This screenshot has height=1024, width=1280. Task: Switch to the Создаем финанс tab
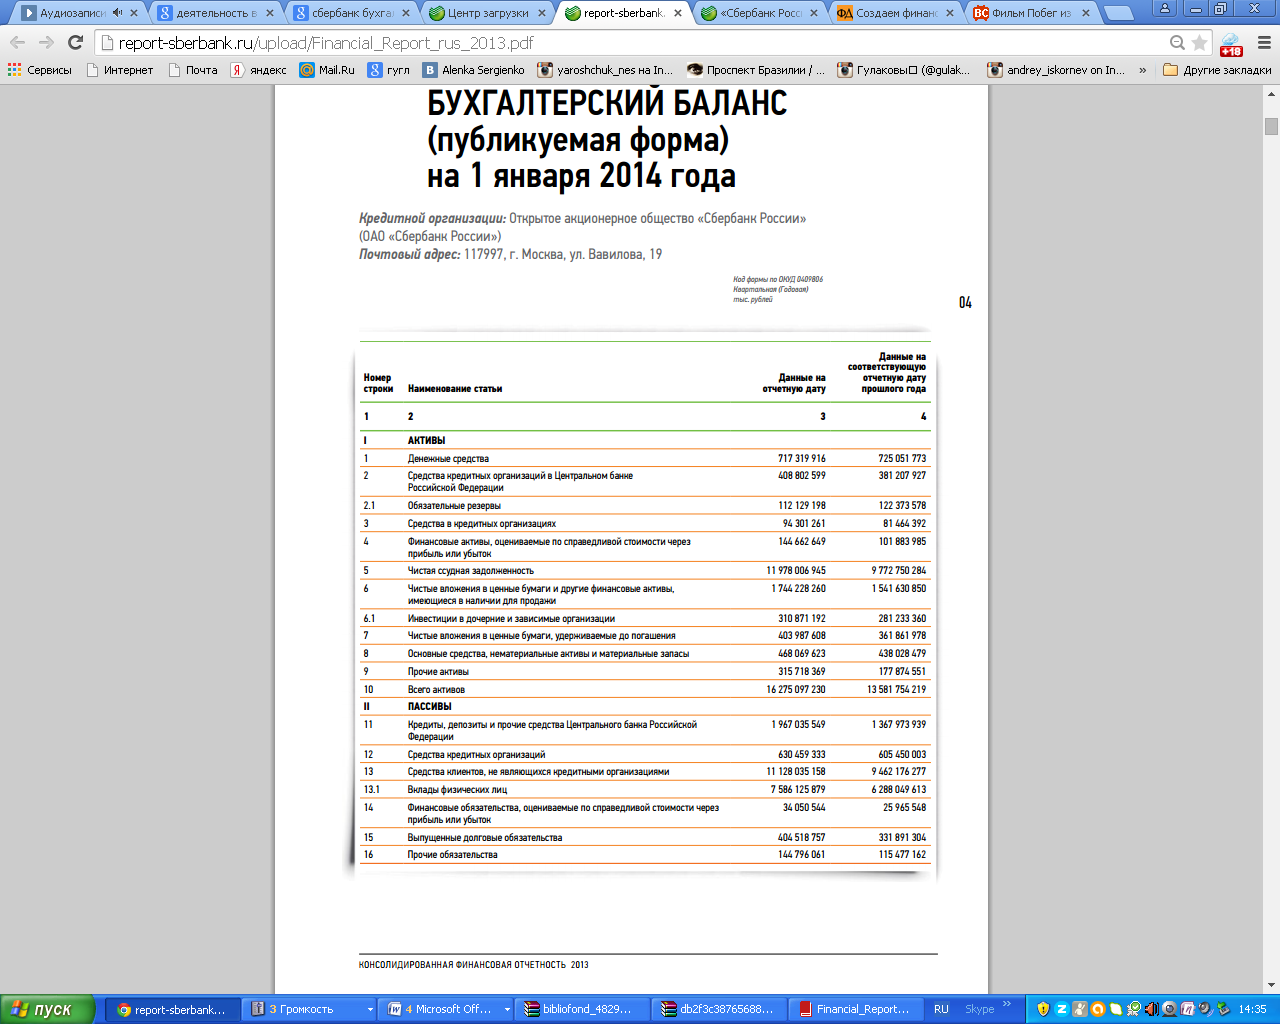896,13
